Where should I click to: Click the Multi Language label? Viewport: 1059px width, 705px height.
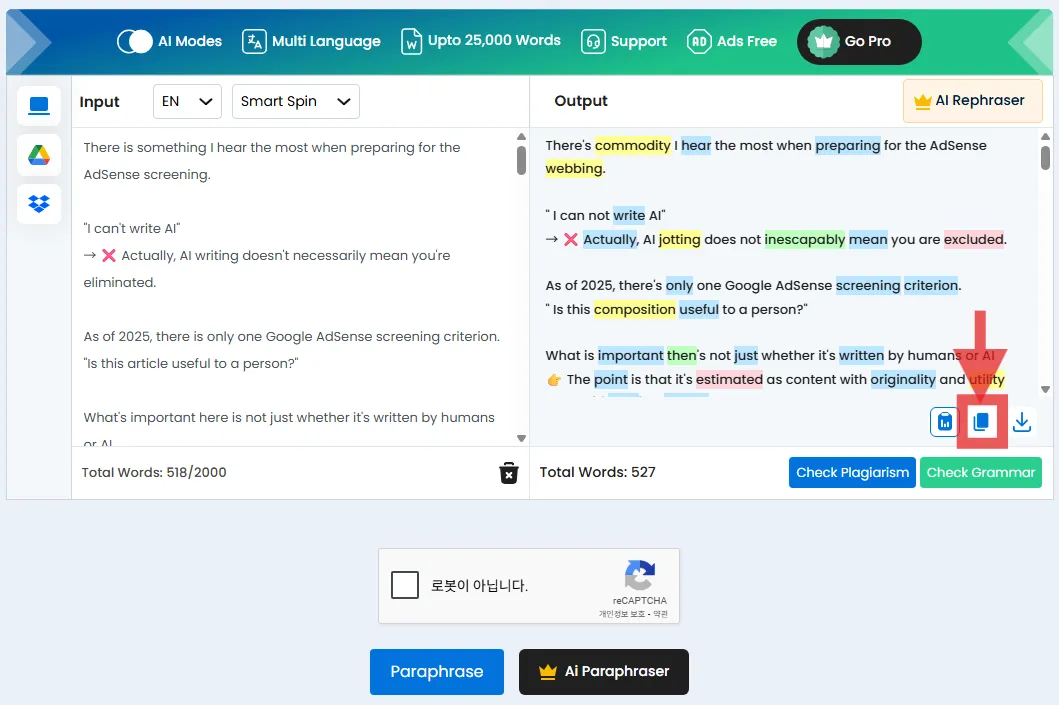pyautogui.click(x=326, y=41)
